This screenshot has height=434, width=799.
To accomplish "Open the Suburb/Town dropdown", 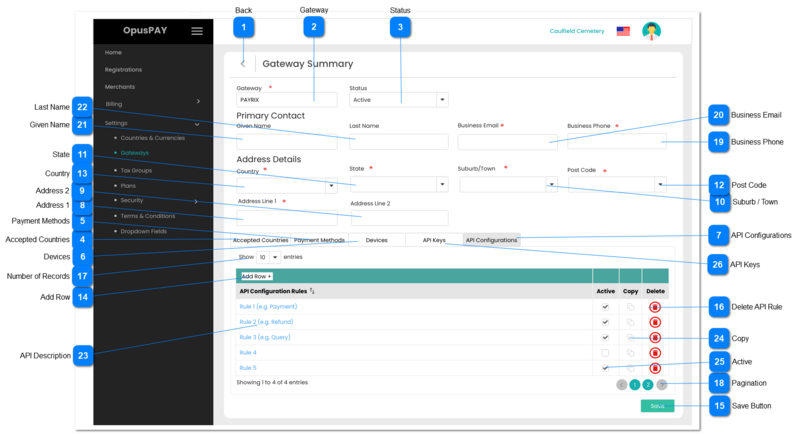I will (508, 184).
